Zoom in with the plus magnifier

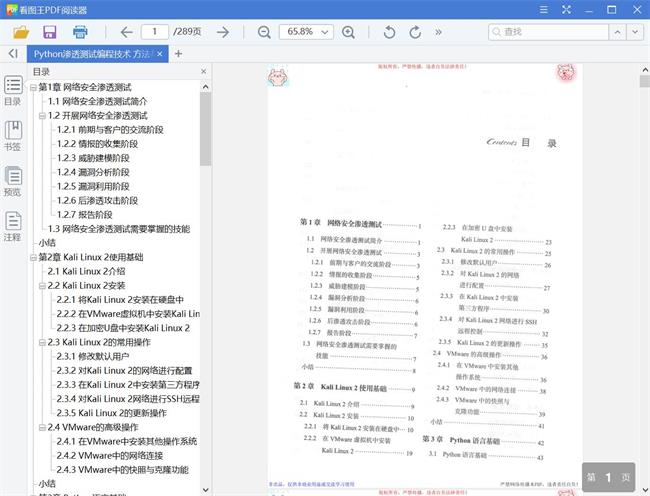348,32
